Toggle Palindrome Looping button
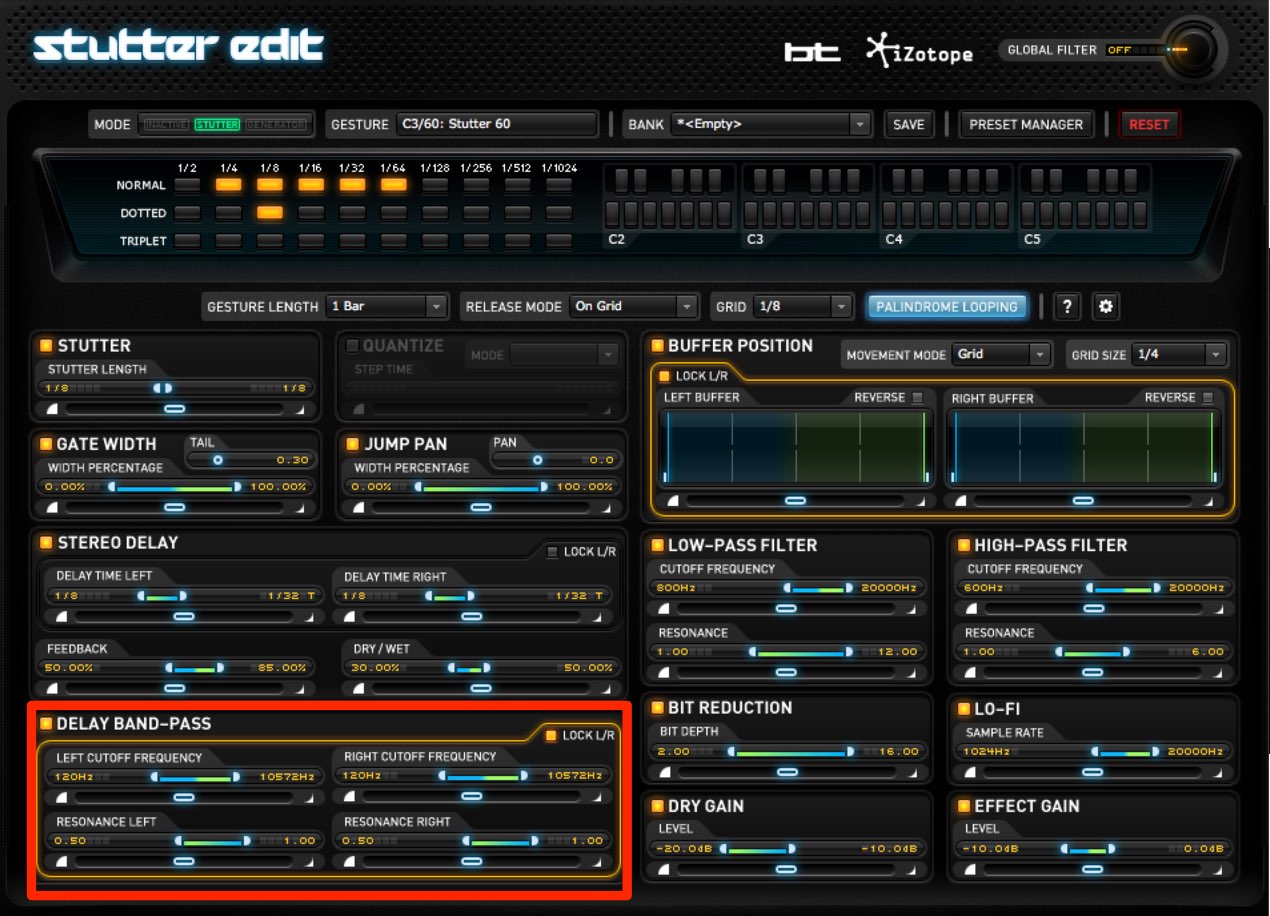 [946, 306]
